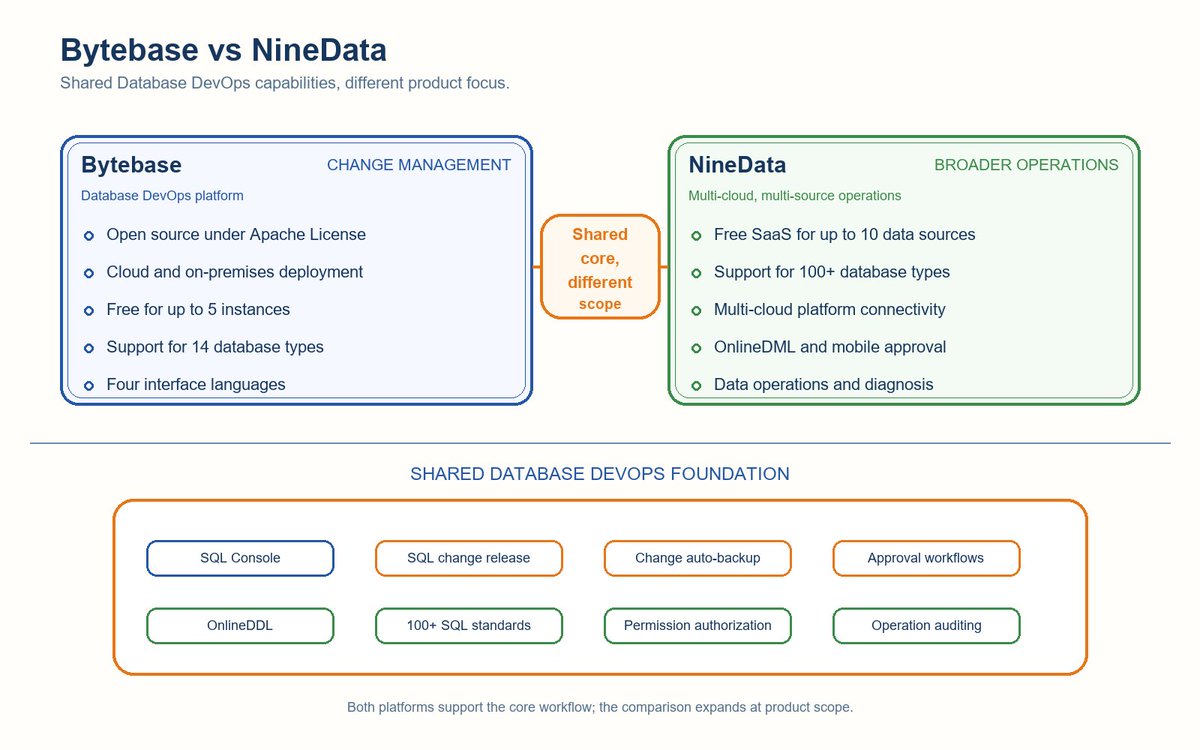
Task: Click the OnlineDDL box
Action: pyautogui.click(x=240, y=625)
